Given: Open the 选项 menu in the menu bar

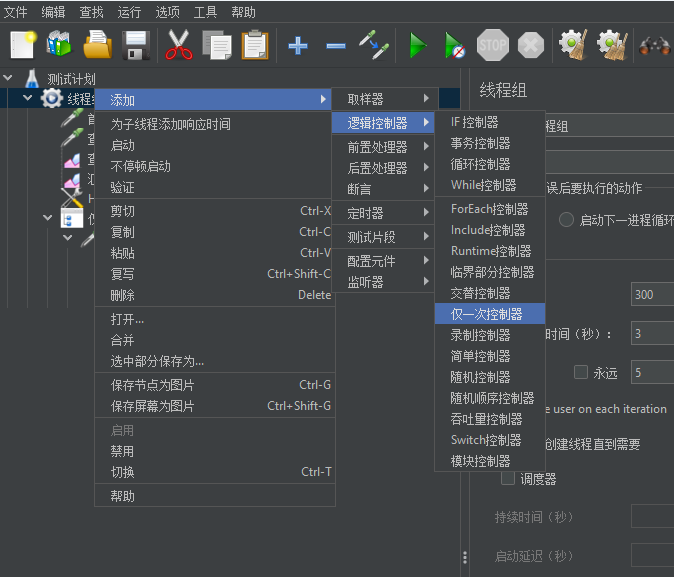Looking at the screenshot, I should tap(167, 12).
